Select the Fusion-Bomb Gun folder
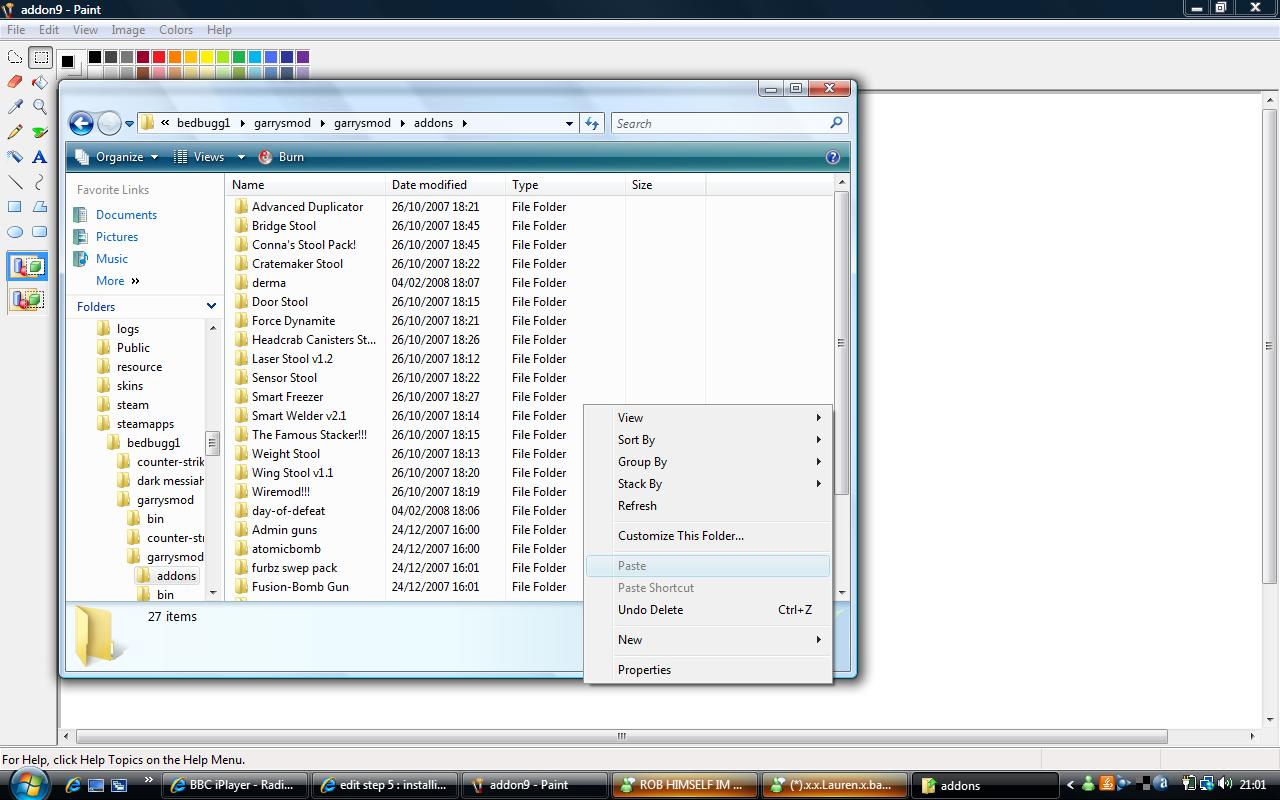Image resolution: width=1280 pixels, height=800 pixels. [300, 587]
